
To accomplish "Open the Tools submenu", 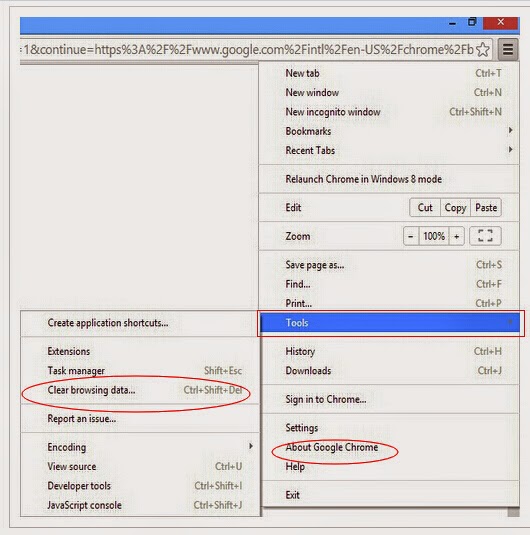I will tap(390, 322).
